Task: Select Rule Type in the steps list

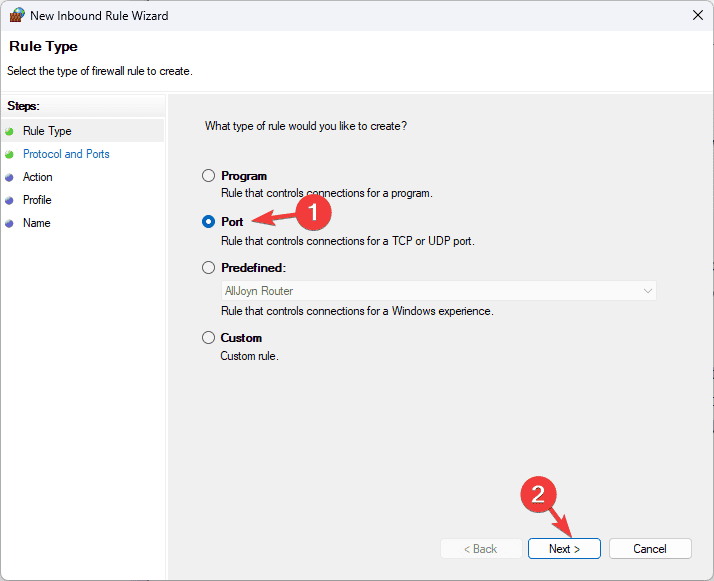Action: (47, 131)
